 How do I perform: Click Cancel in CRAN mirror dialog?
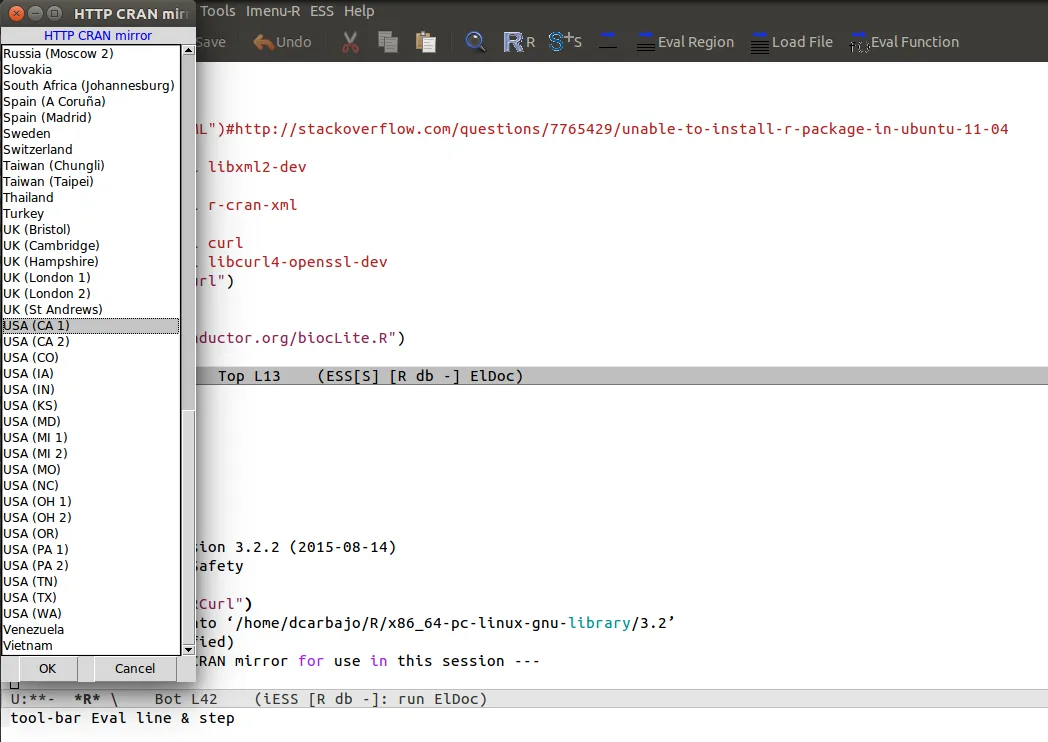[135, 668]
